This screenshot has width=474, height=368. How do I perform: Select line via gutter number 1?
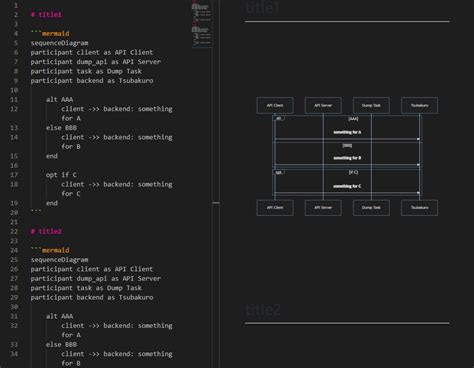tap(16, 5)
